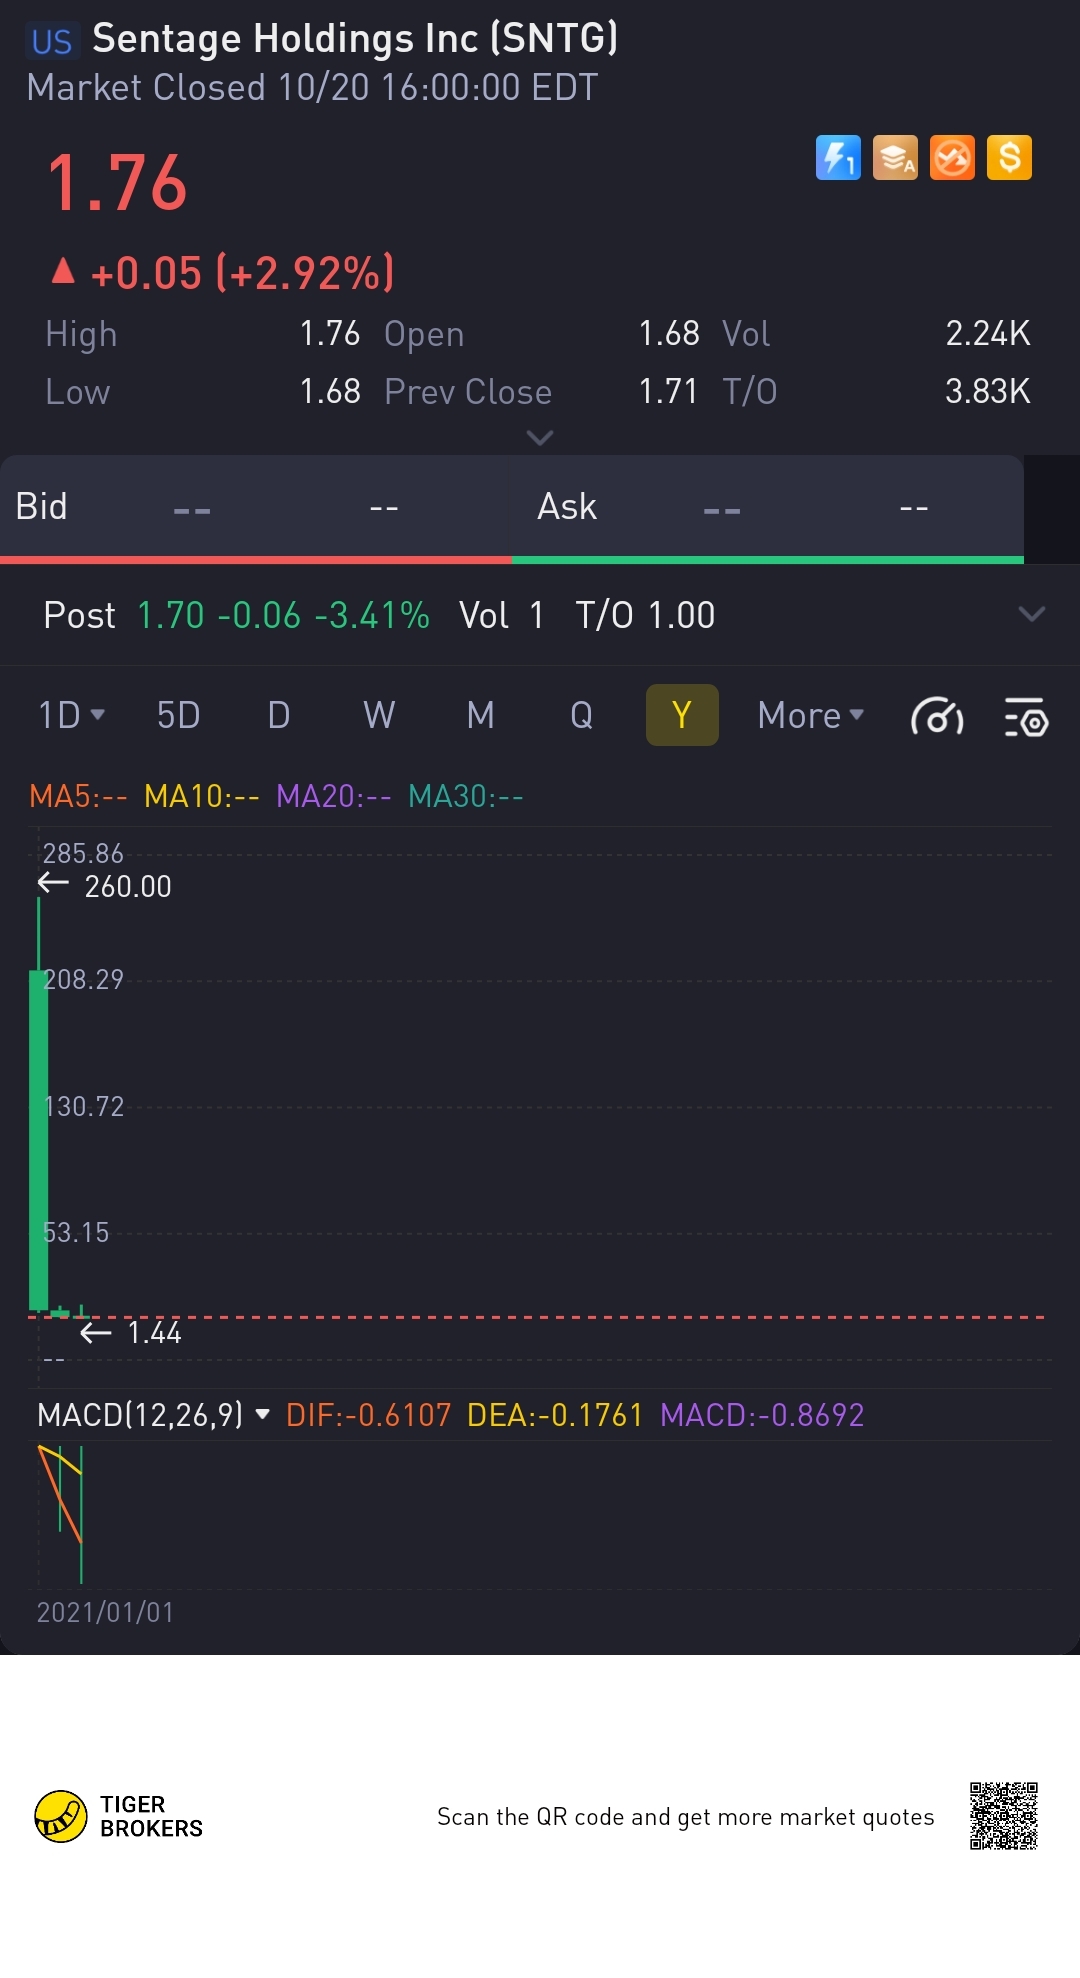Switch to the W weekly tab

click(379, 716)
